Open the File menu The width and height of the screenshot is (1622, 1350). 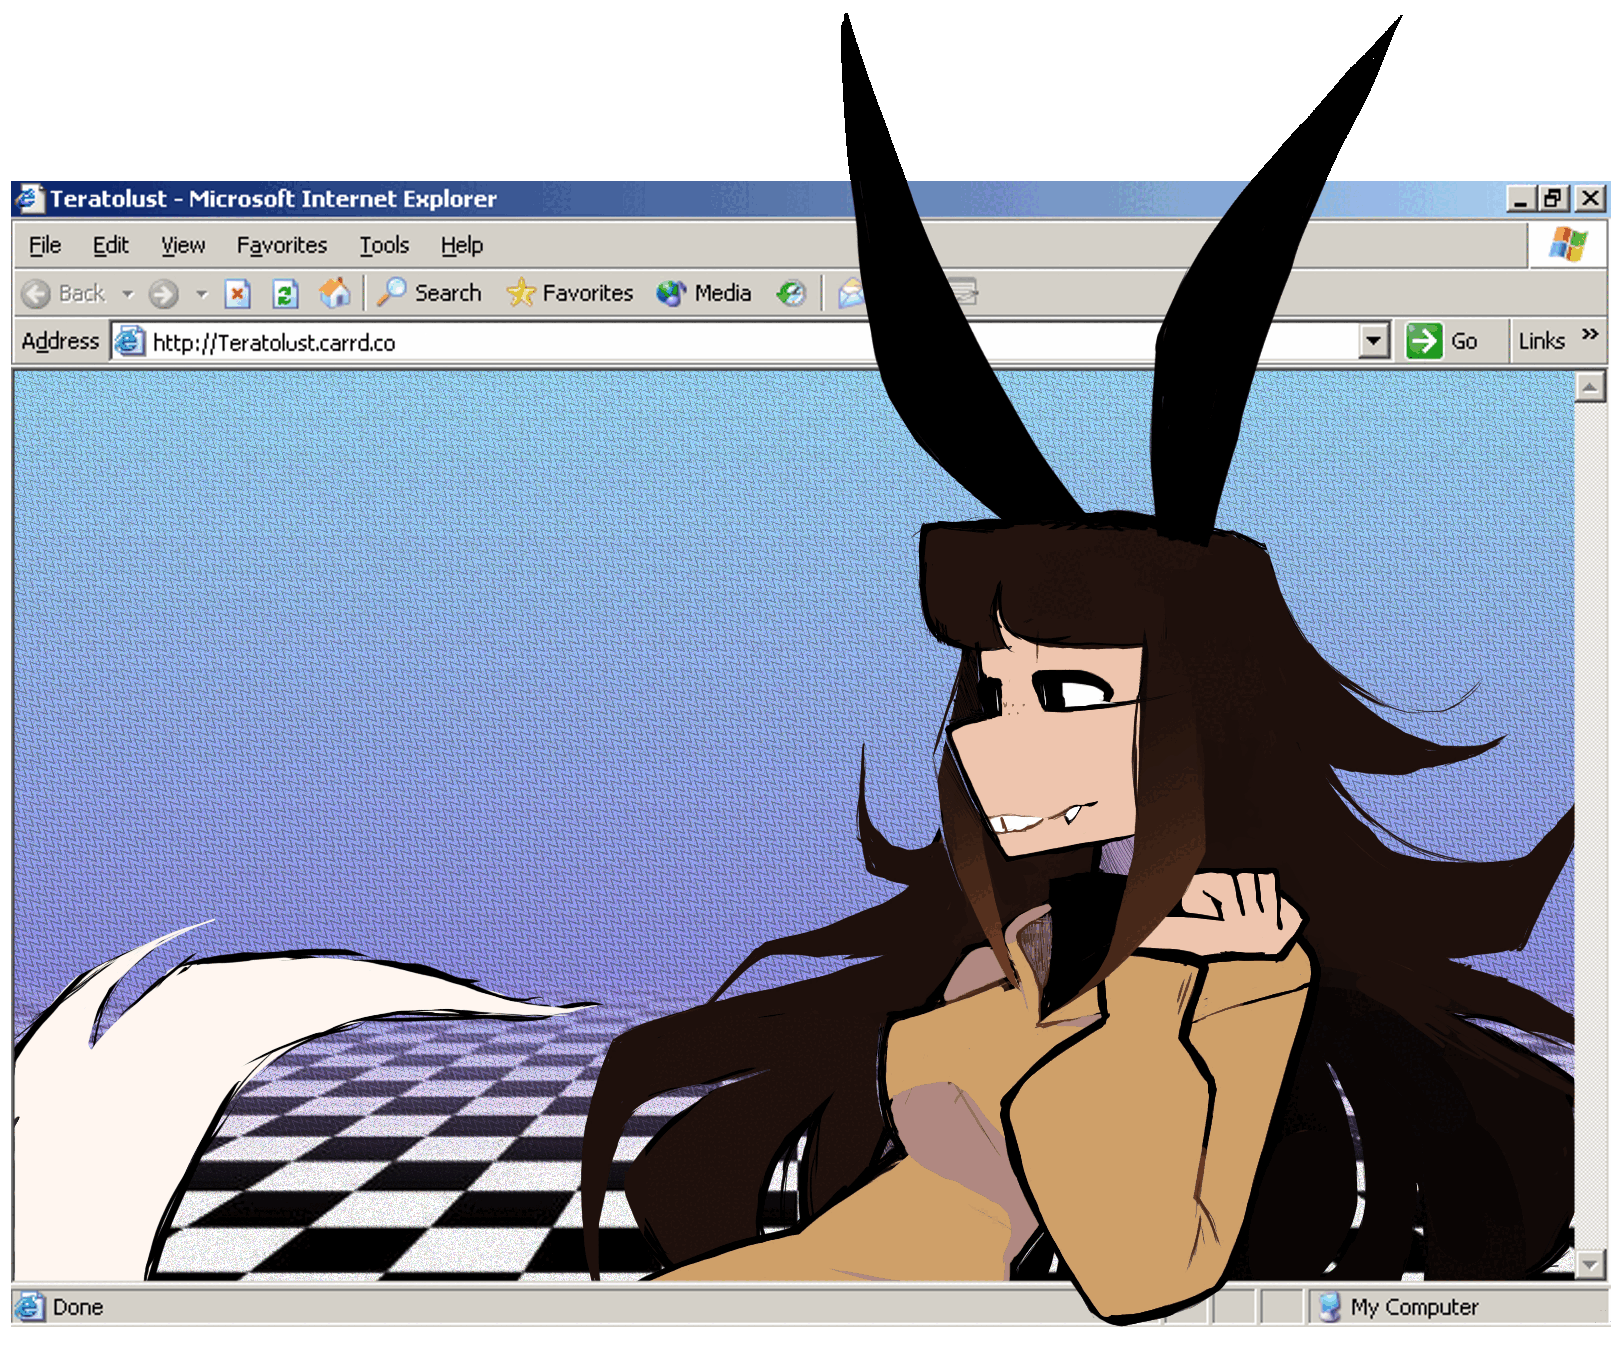45,245
